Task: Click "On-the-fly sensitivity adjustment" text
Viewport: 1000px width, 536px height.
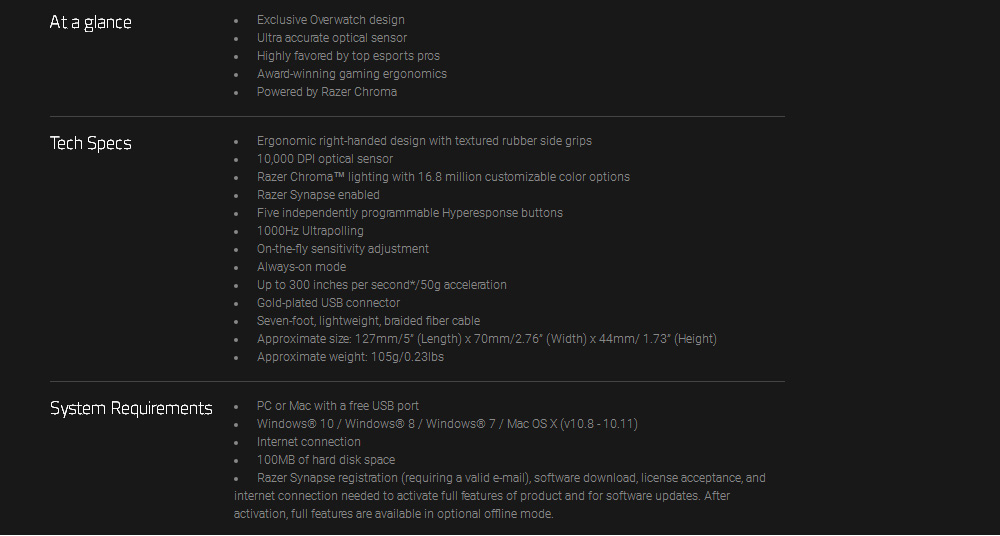Action: click(342, 249)
